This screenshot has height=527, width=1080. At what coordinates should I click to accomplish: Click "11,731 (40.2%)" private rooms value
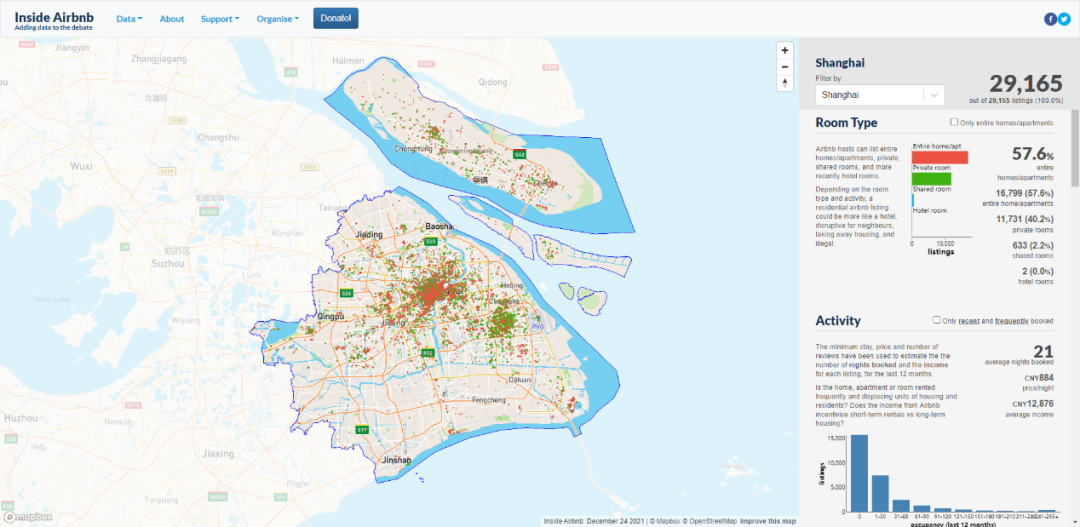click(1025, 220)
